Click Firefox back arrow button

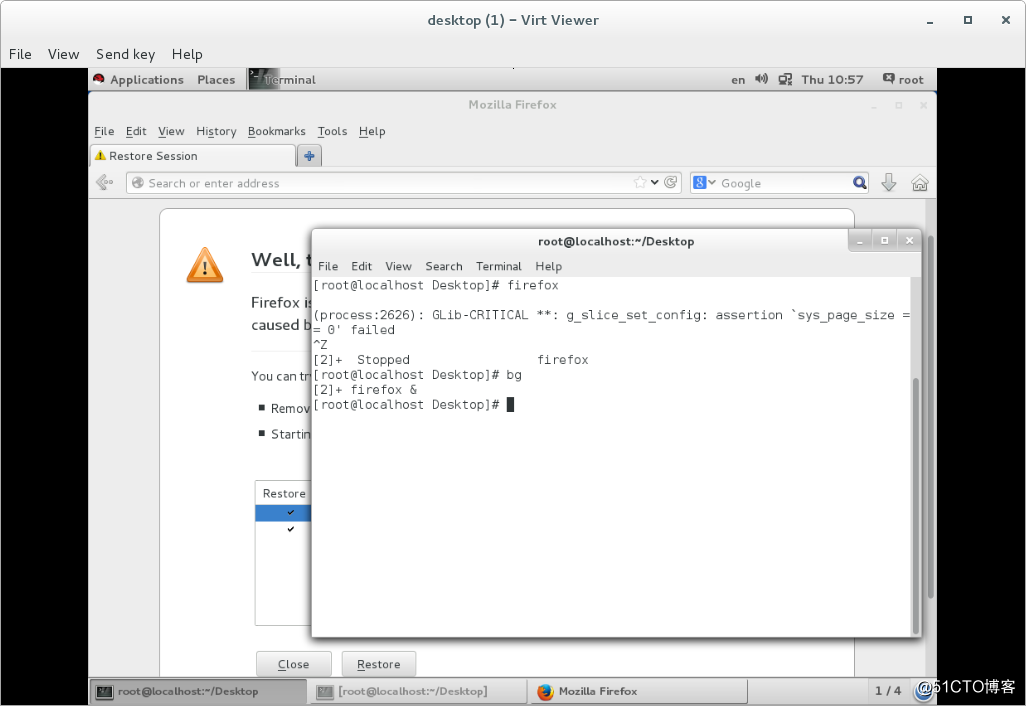click(105, 183)
